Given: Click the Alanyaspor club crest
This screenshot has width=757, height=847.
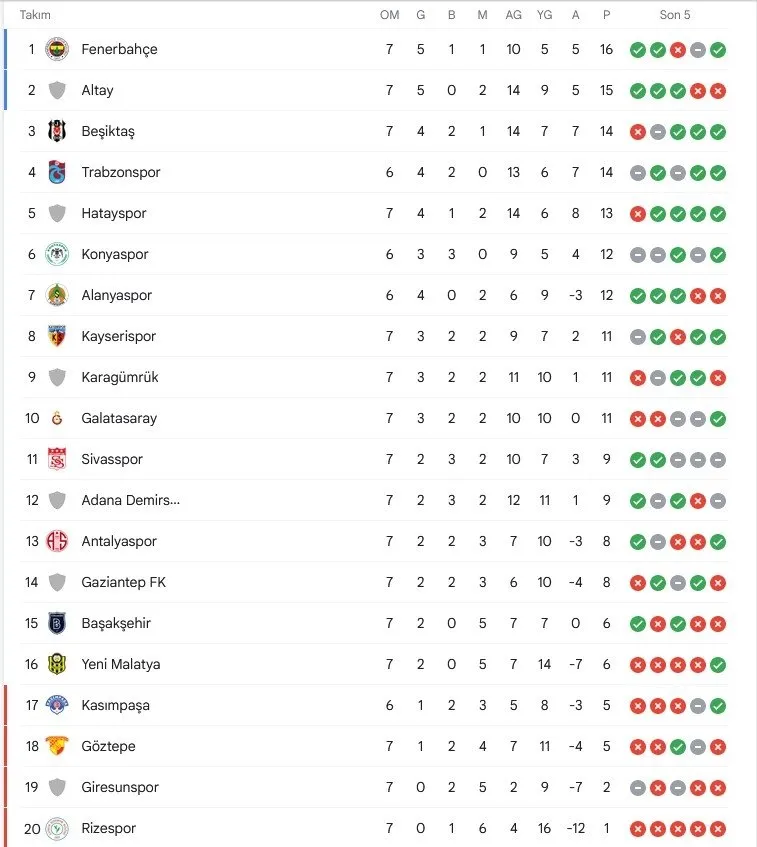Looking at the screenshot, I should pos(57,295).
